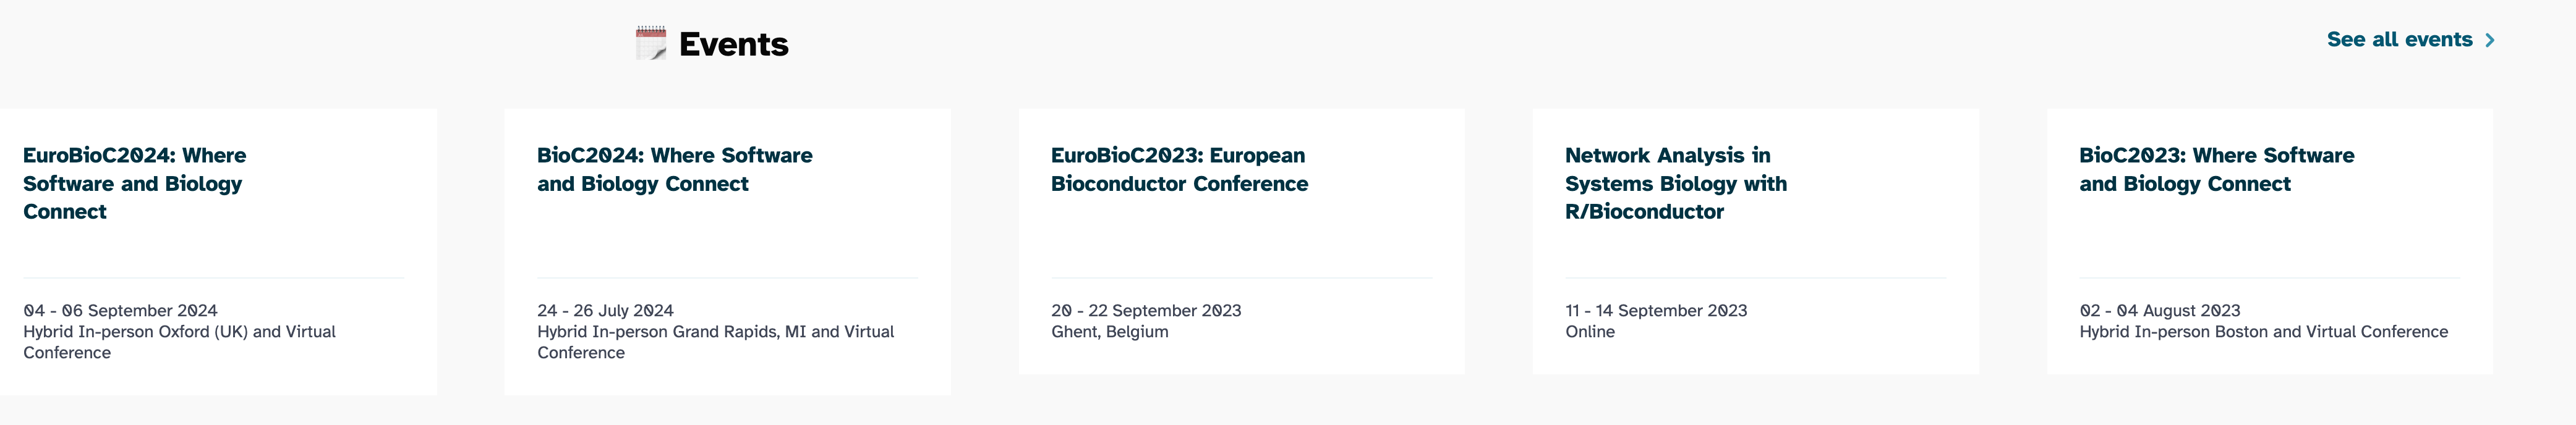2576x425 pixels.
Task: Click the 04 - 06 September 2024 date
Action: point(120,311)
